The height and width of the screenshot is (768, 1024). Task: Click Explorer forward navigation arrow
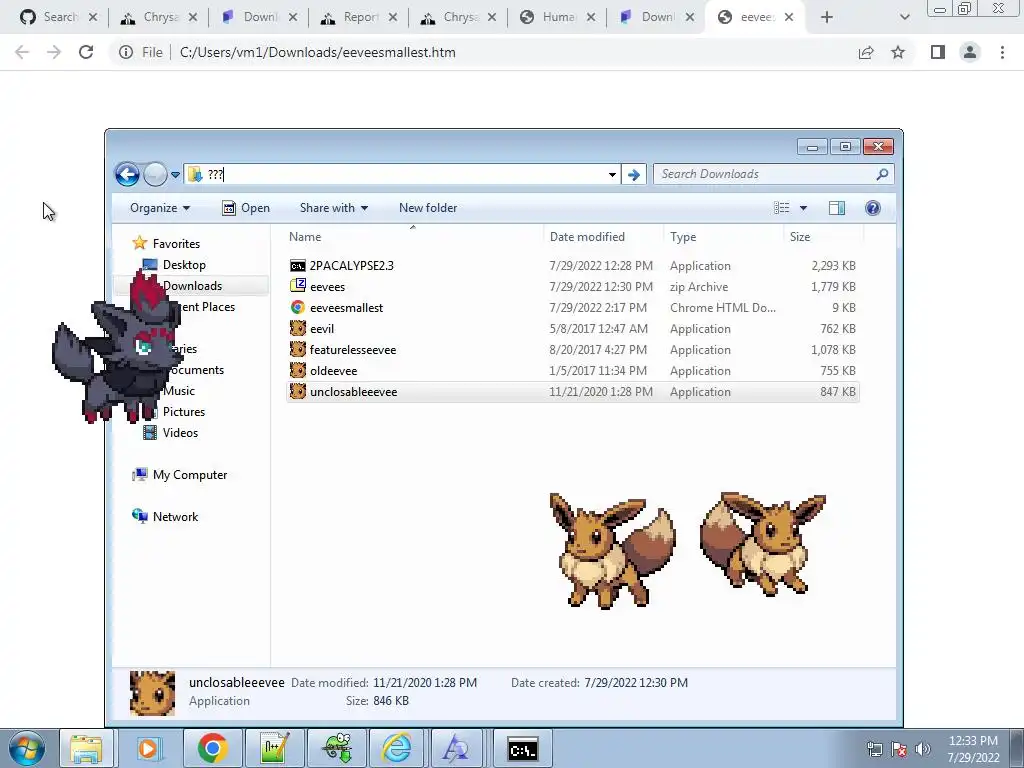155,174
